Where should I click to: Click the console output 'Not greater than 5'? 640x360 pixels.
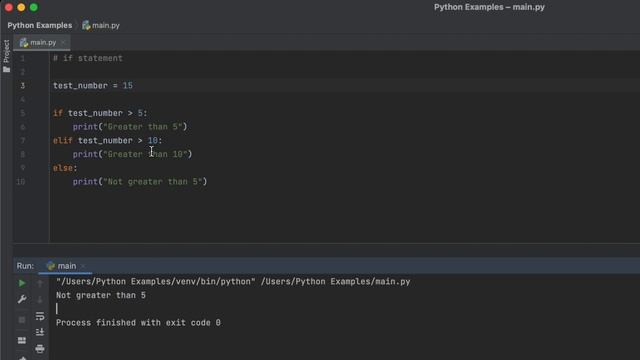(101, 295)
